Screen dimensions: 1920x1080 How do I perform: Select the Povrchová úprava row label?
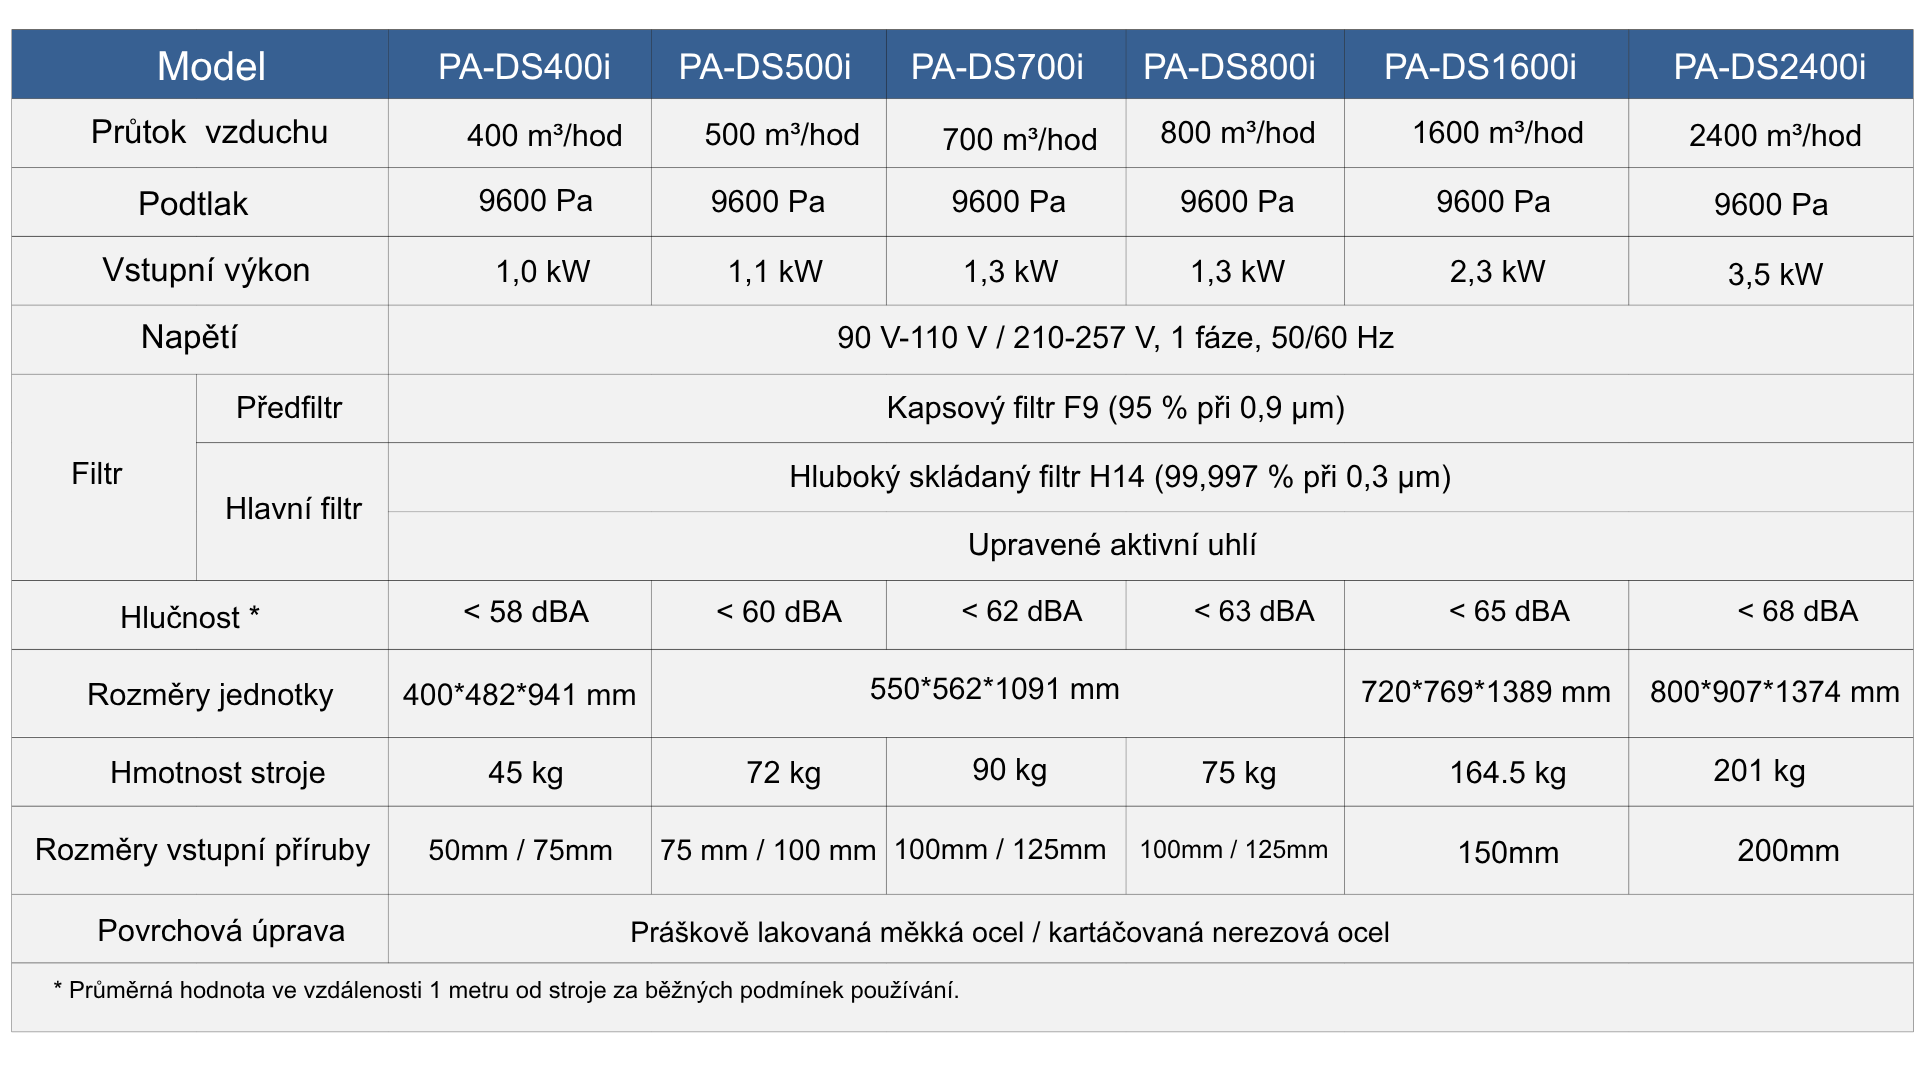[x=221, y=931]
